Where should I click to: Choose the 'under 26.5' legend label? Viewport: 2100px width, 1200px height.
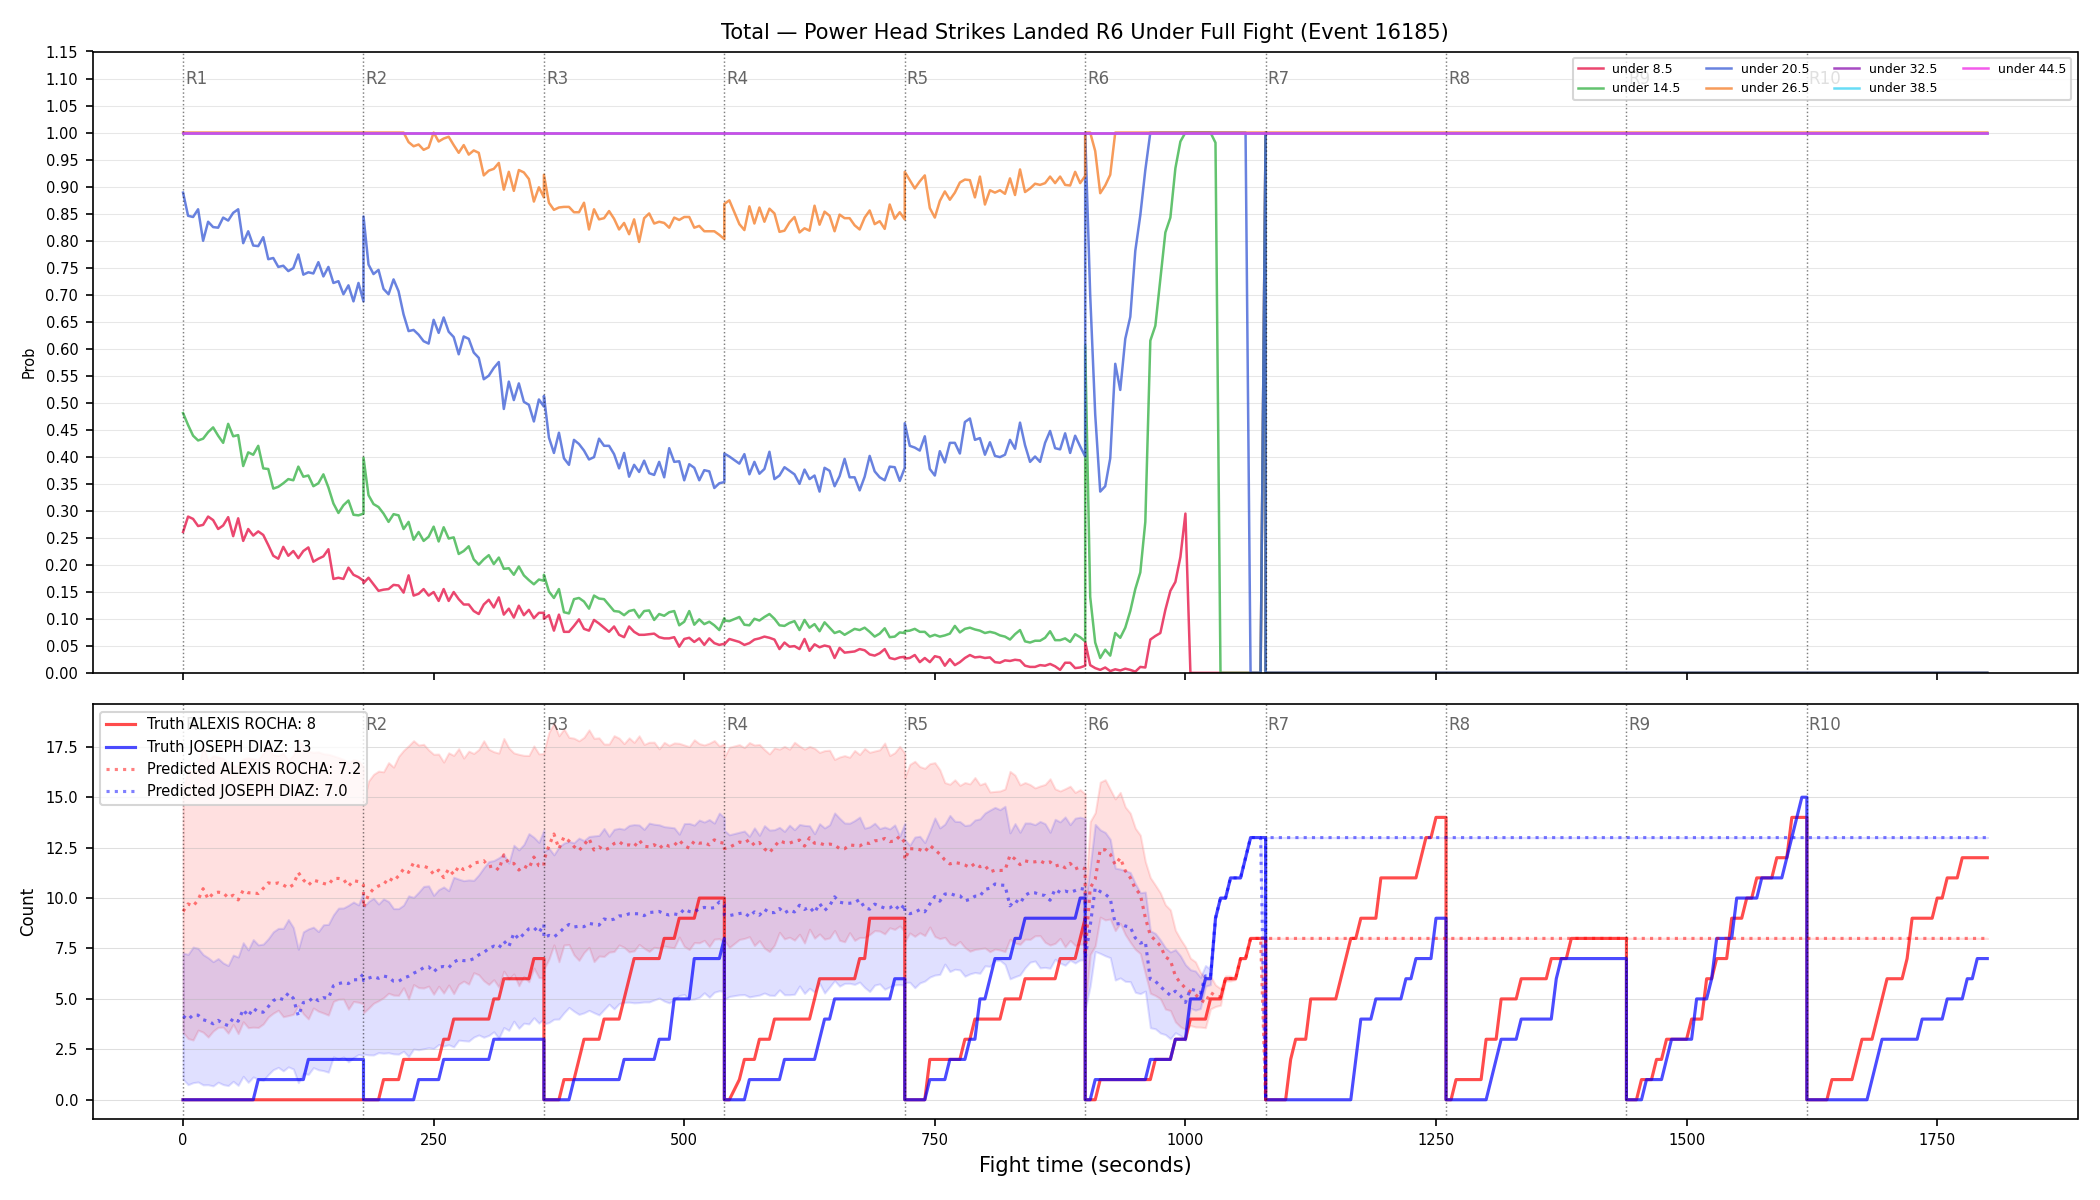[x=1774, y=88]
